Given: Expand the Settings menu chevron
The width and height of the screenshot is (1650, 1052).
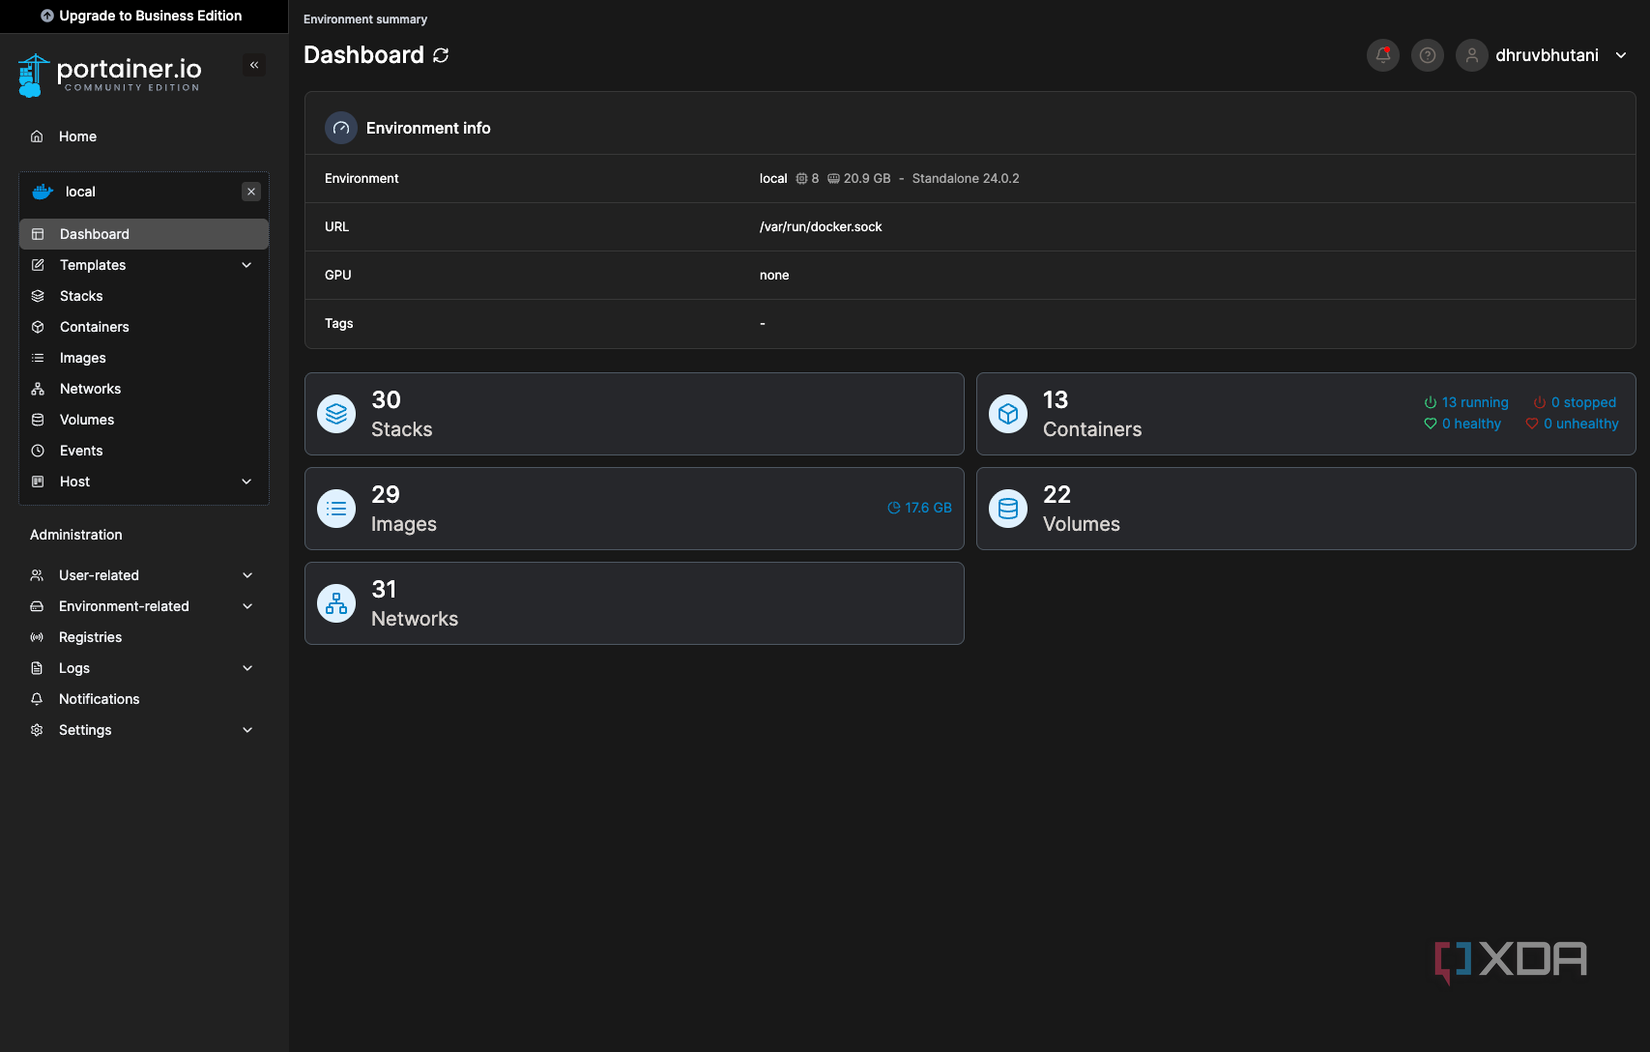Looking at the screenshot, I should [x=247, y=730].
